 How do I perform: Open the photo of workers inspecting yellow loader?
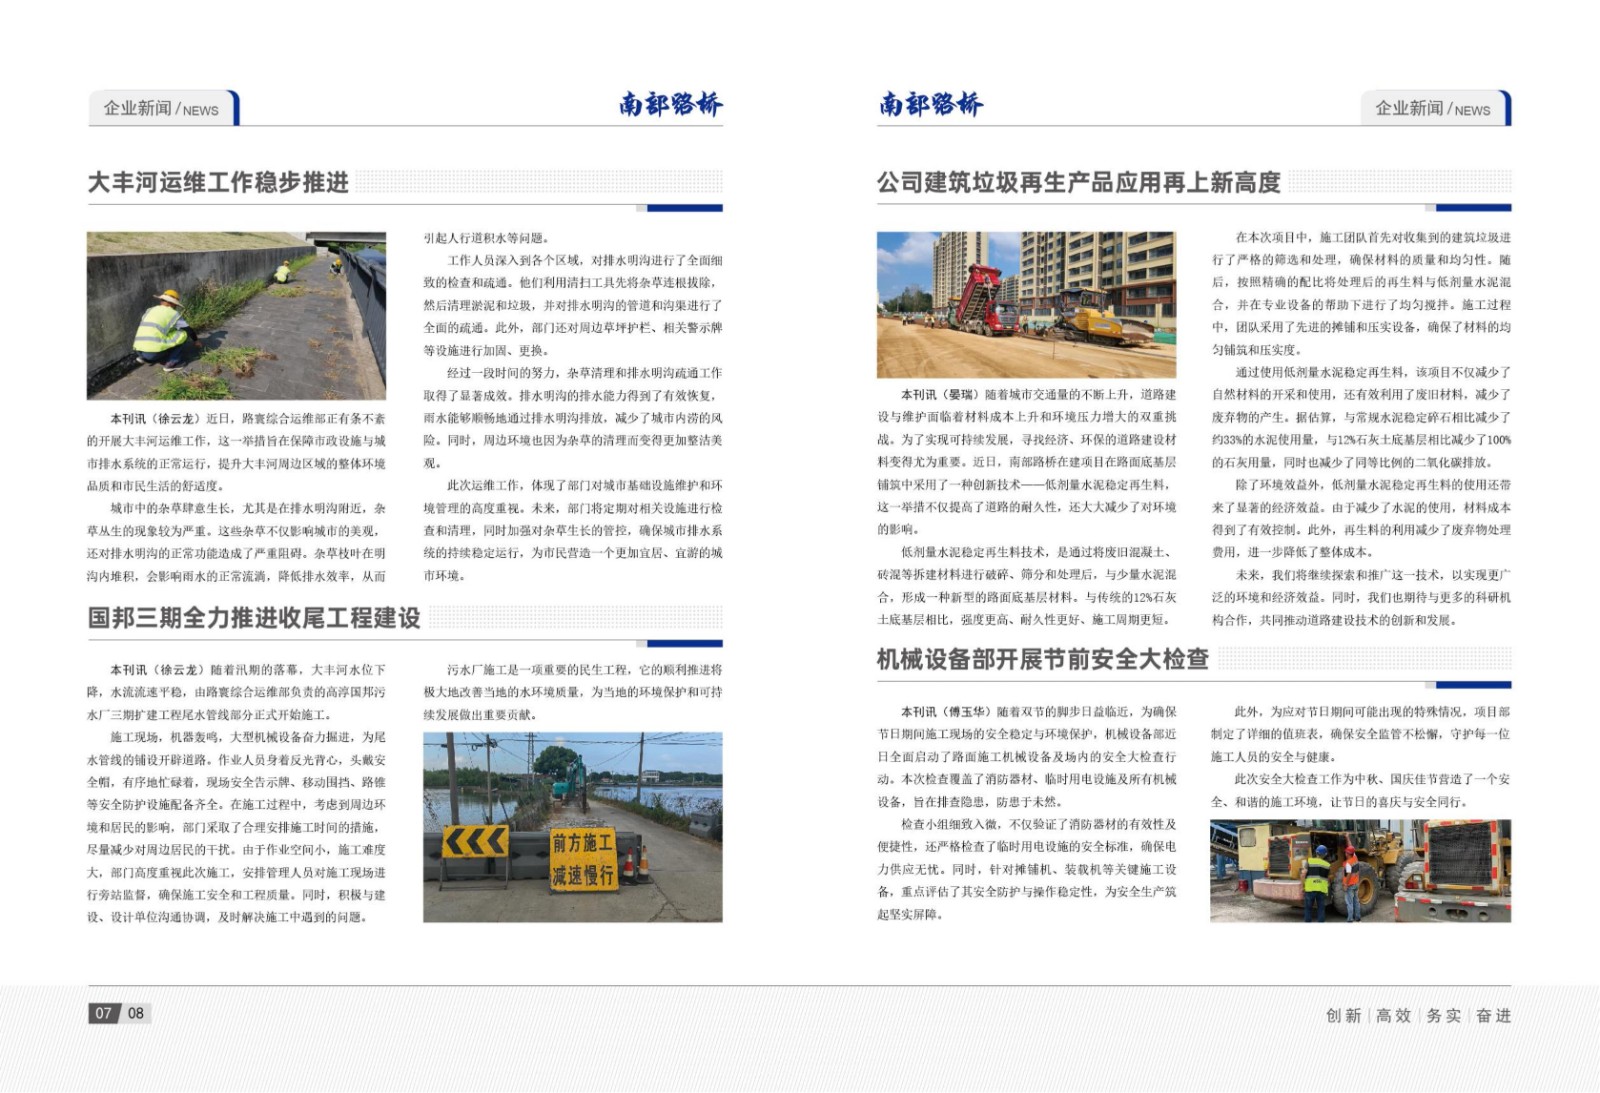(x=1360, y=871)
